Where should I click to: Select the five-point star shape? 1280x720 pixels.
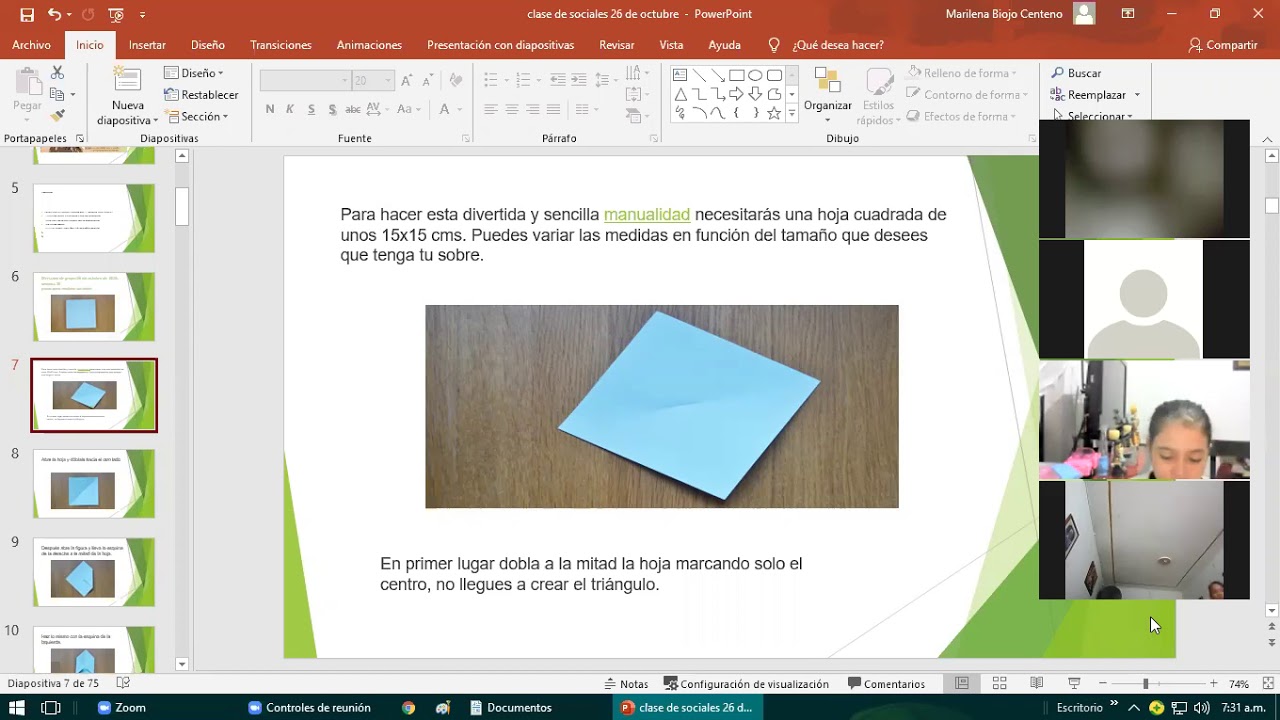(x=773, y=113)
